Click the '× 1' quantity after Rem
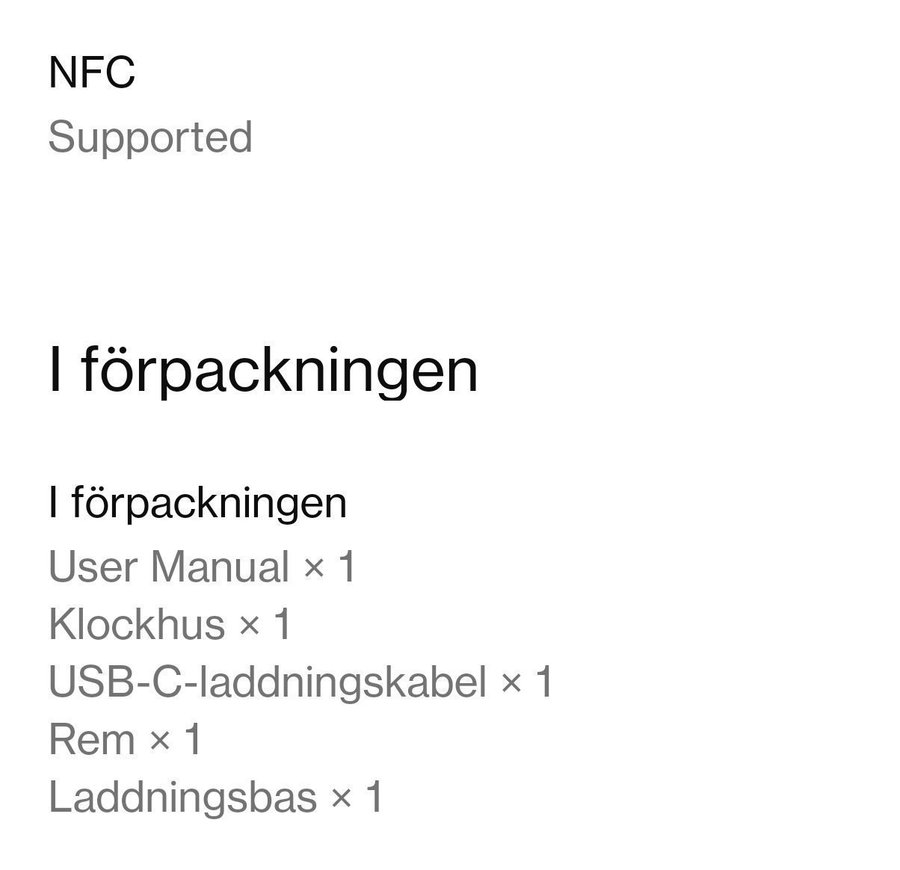900x870 pixels. coord(175,741)
